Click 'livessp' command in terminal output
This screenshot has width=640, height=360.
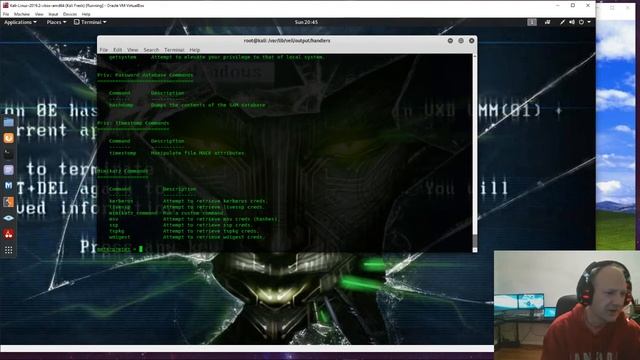pyautogui.click(x=120, y=207)
